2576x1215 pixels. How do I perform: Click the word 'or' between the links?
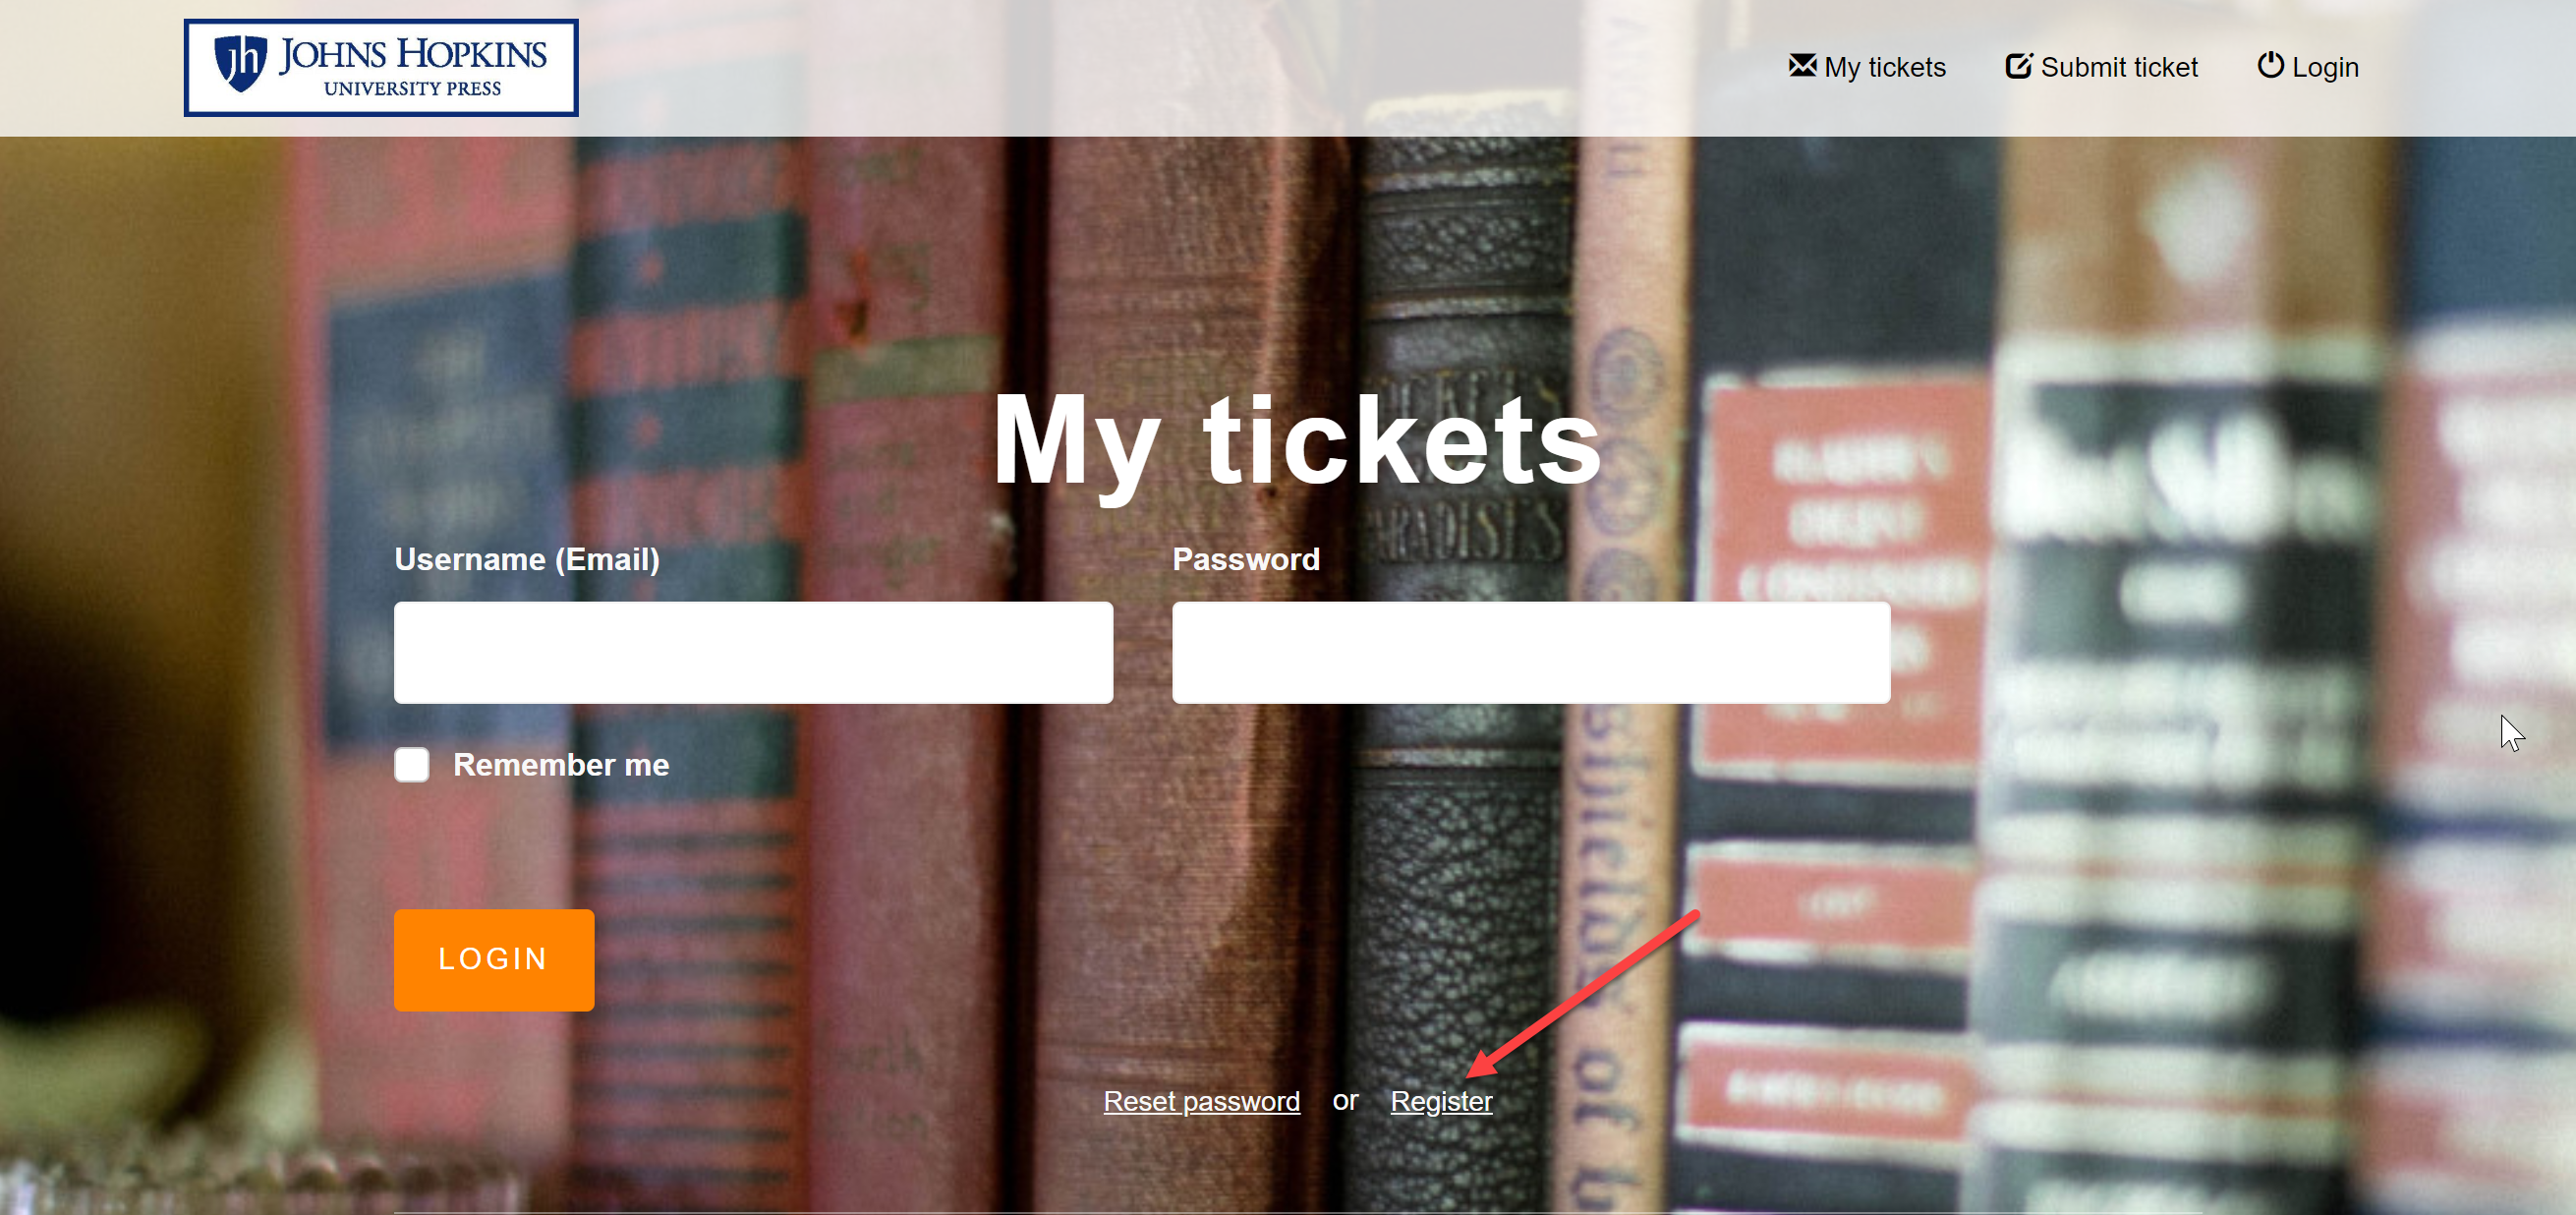click(x=1345, y=1101)
